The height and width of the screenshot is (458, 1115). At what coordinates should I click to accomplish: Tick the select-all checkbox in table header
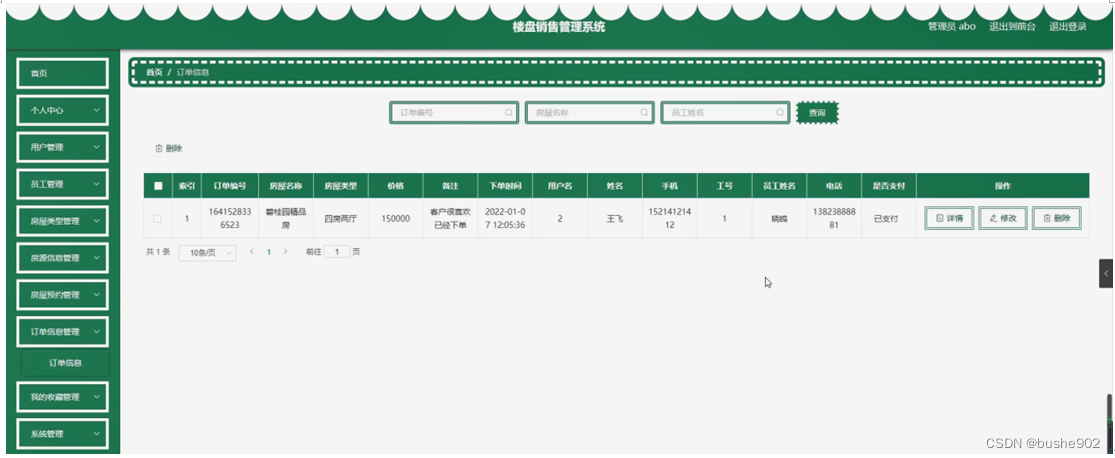coord(158,186)
